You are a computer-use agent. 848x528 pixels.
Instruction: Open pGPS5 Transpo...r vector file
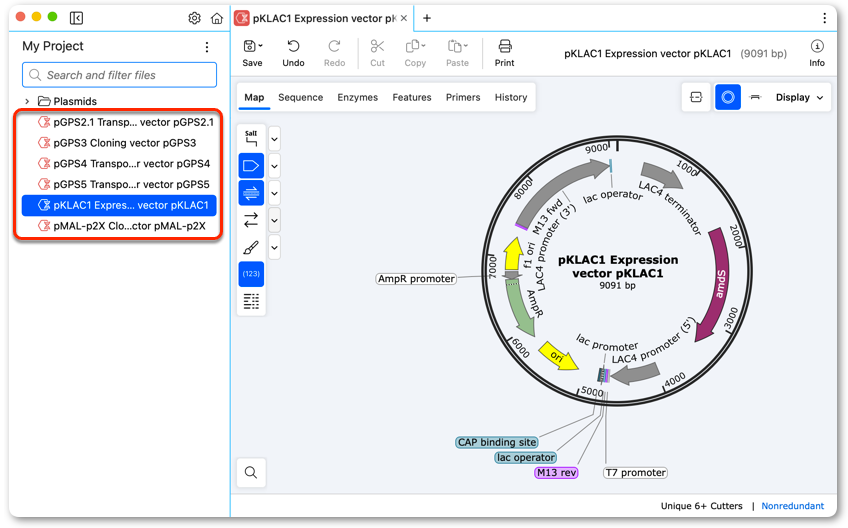coord(119,184)
